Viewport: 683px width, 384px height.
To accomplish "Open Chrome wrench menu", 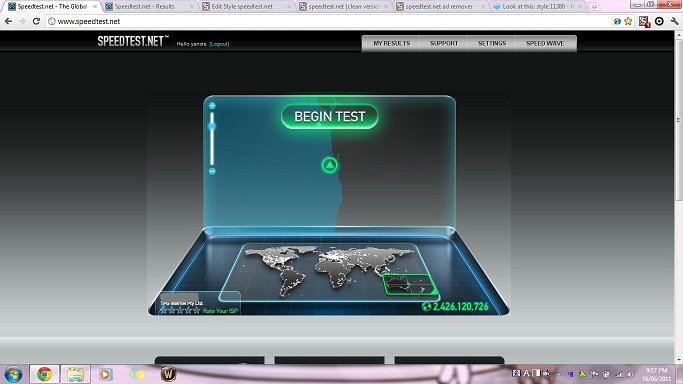I will tap(674, 21).
